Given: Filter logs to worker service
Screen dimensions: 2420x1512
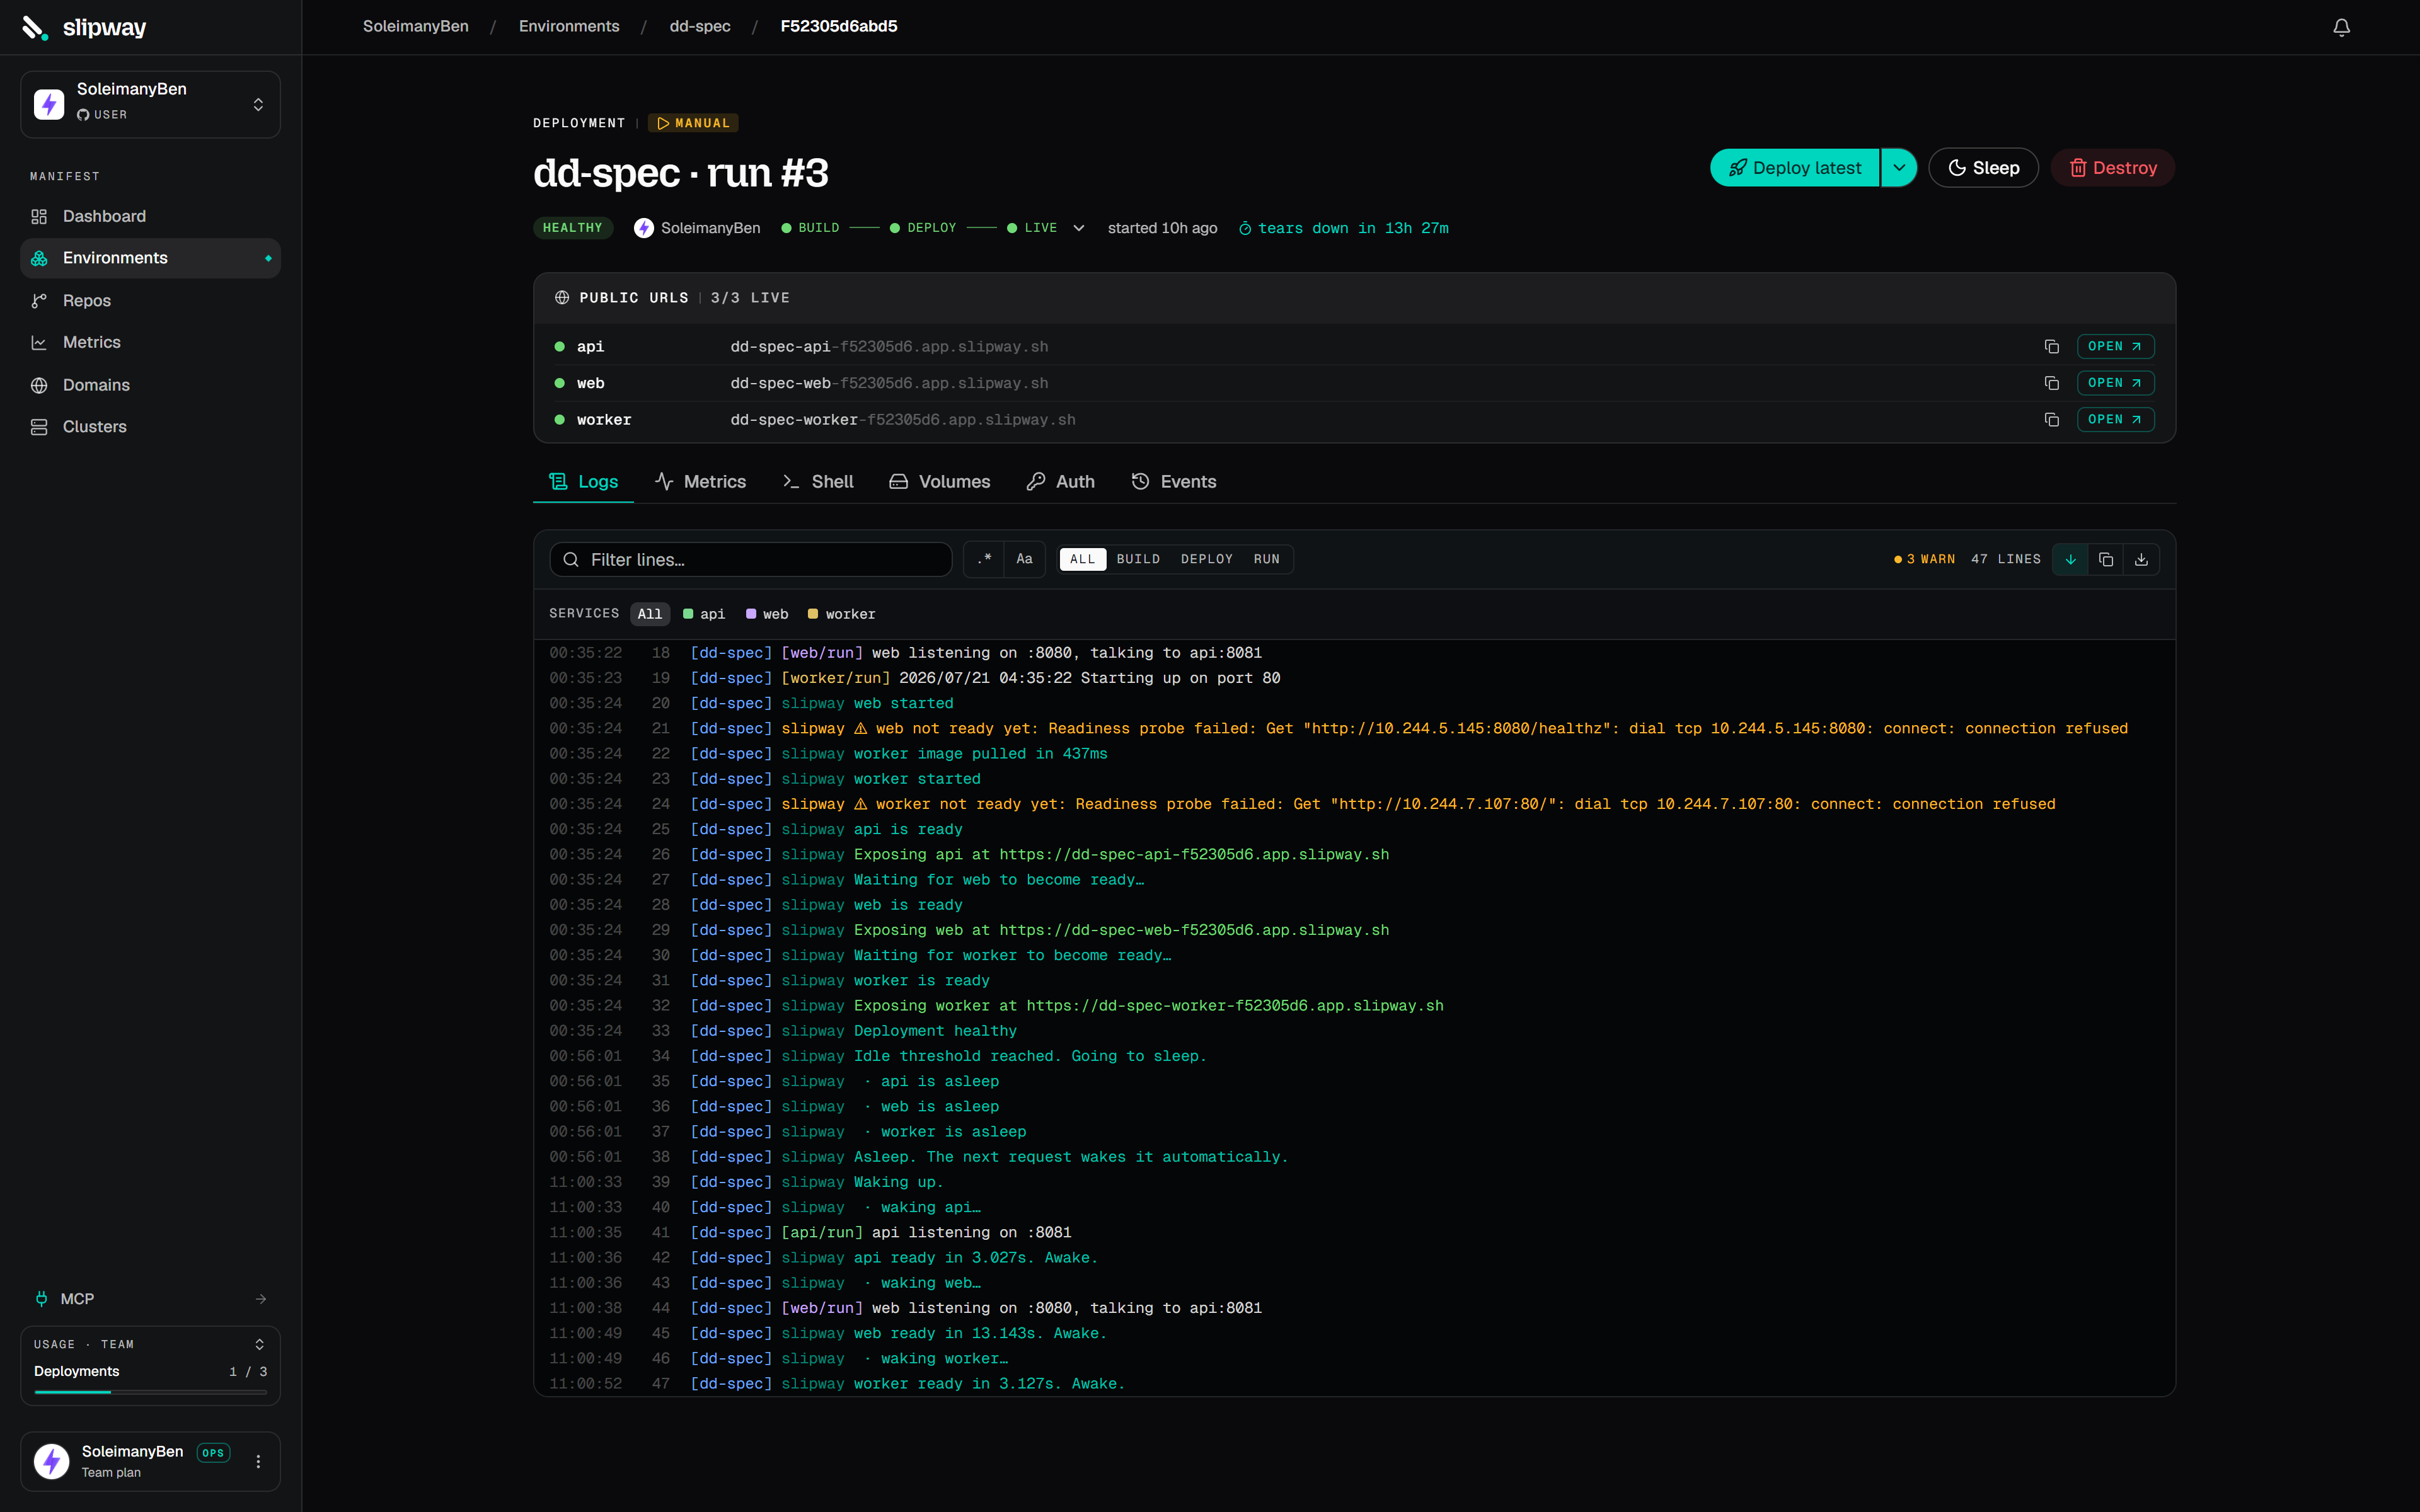Looking at the screenshot, I should (x=841, y=614).
